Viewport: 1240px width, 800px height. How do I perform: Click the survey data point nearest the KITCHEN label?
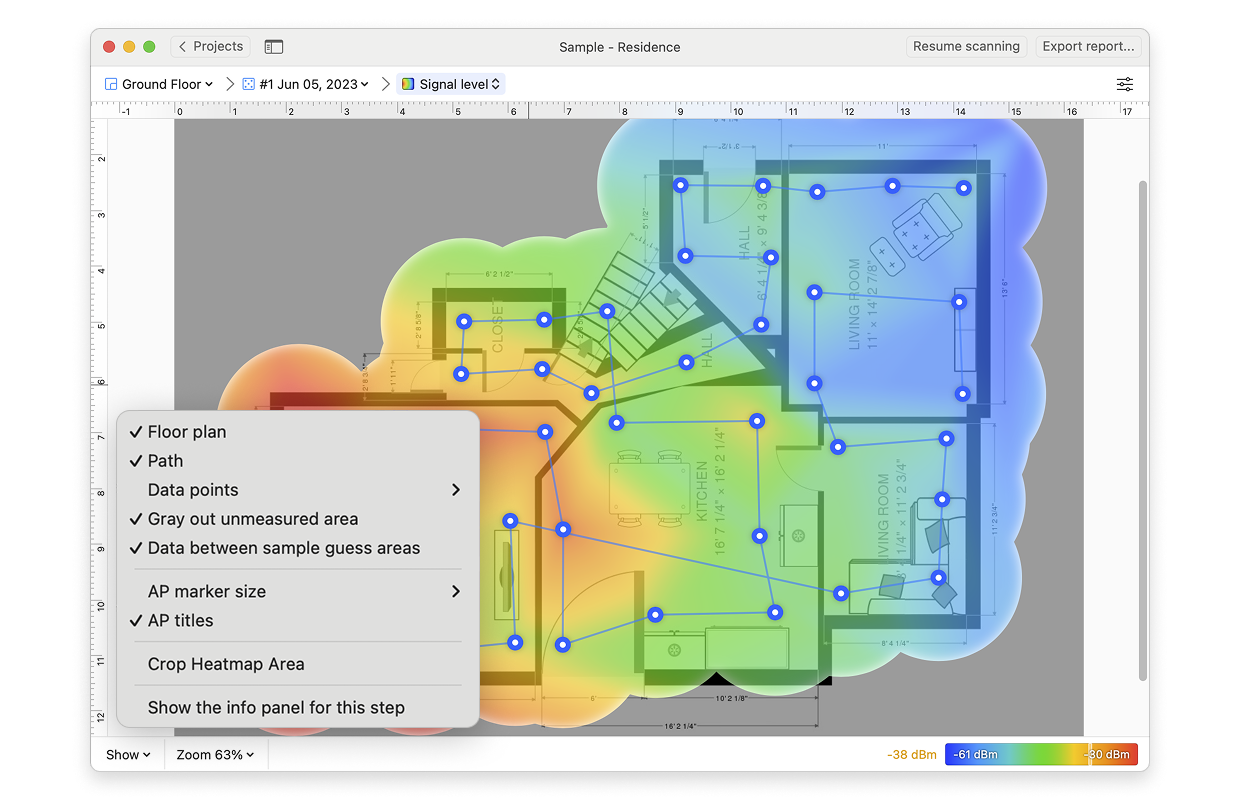coord(760,536)
